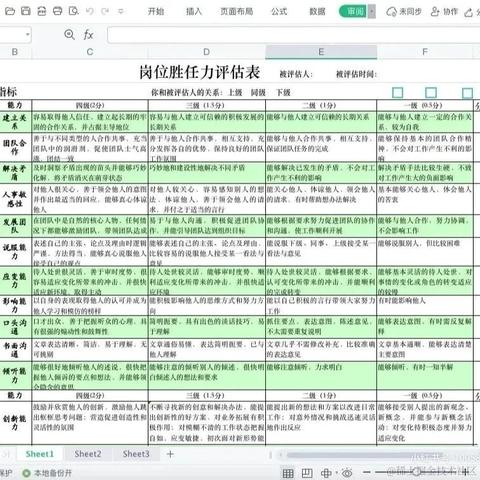Click the 建立关系 row label
This screenshot has height=480, width=480.
[x=15, y=122]
